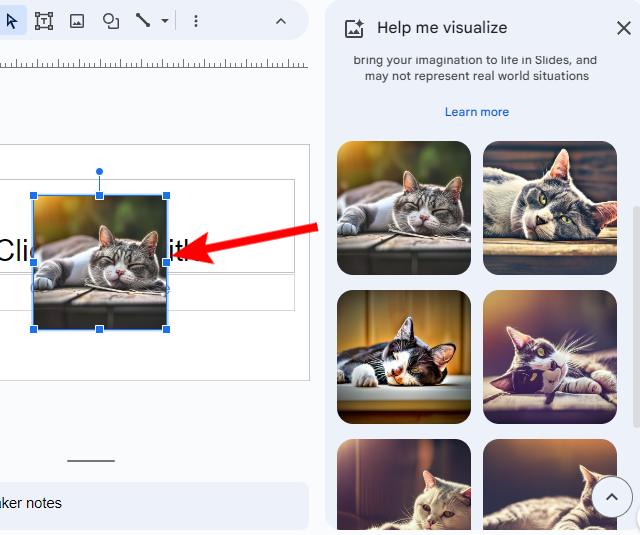Screen dimensions: 640x535
Task: Click the left-middle handle of the image
Action: pos(34,262)
